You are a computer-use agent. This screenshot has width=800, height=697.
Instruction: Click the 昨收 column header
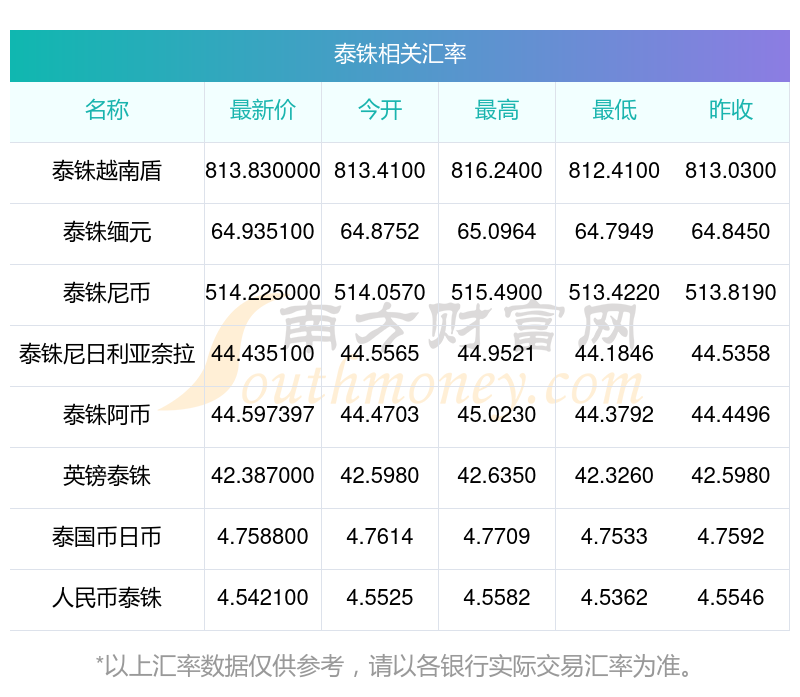coord(731,111)
